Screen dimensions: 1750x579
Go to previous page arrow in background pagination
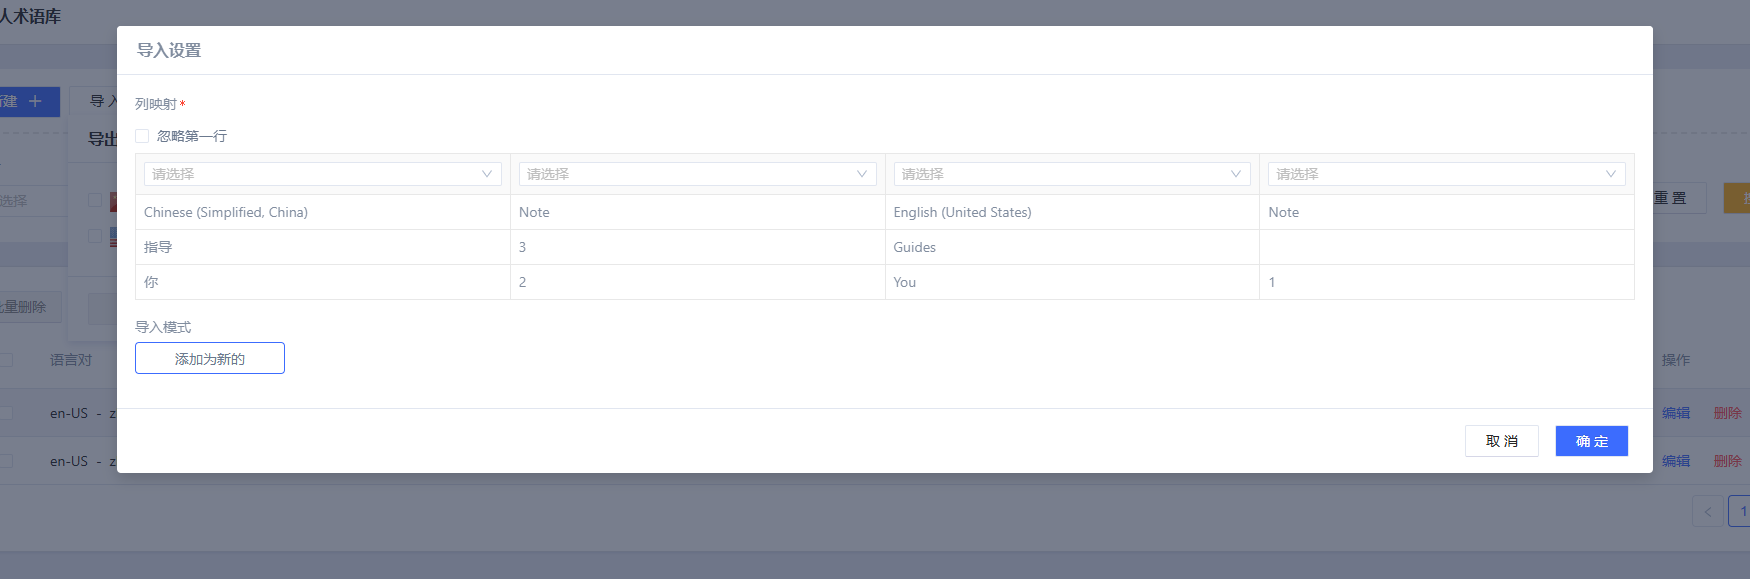tap(1707, 511)
